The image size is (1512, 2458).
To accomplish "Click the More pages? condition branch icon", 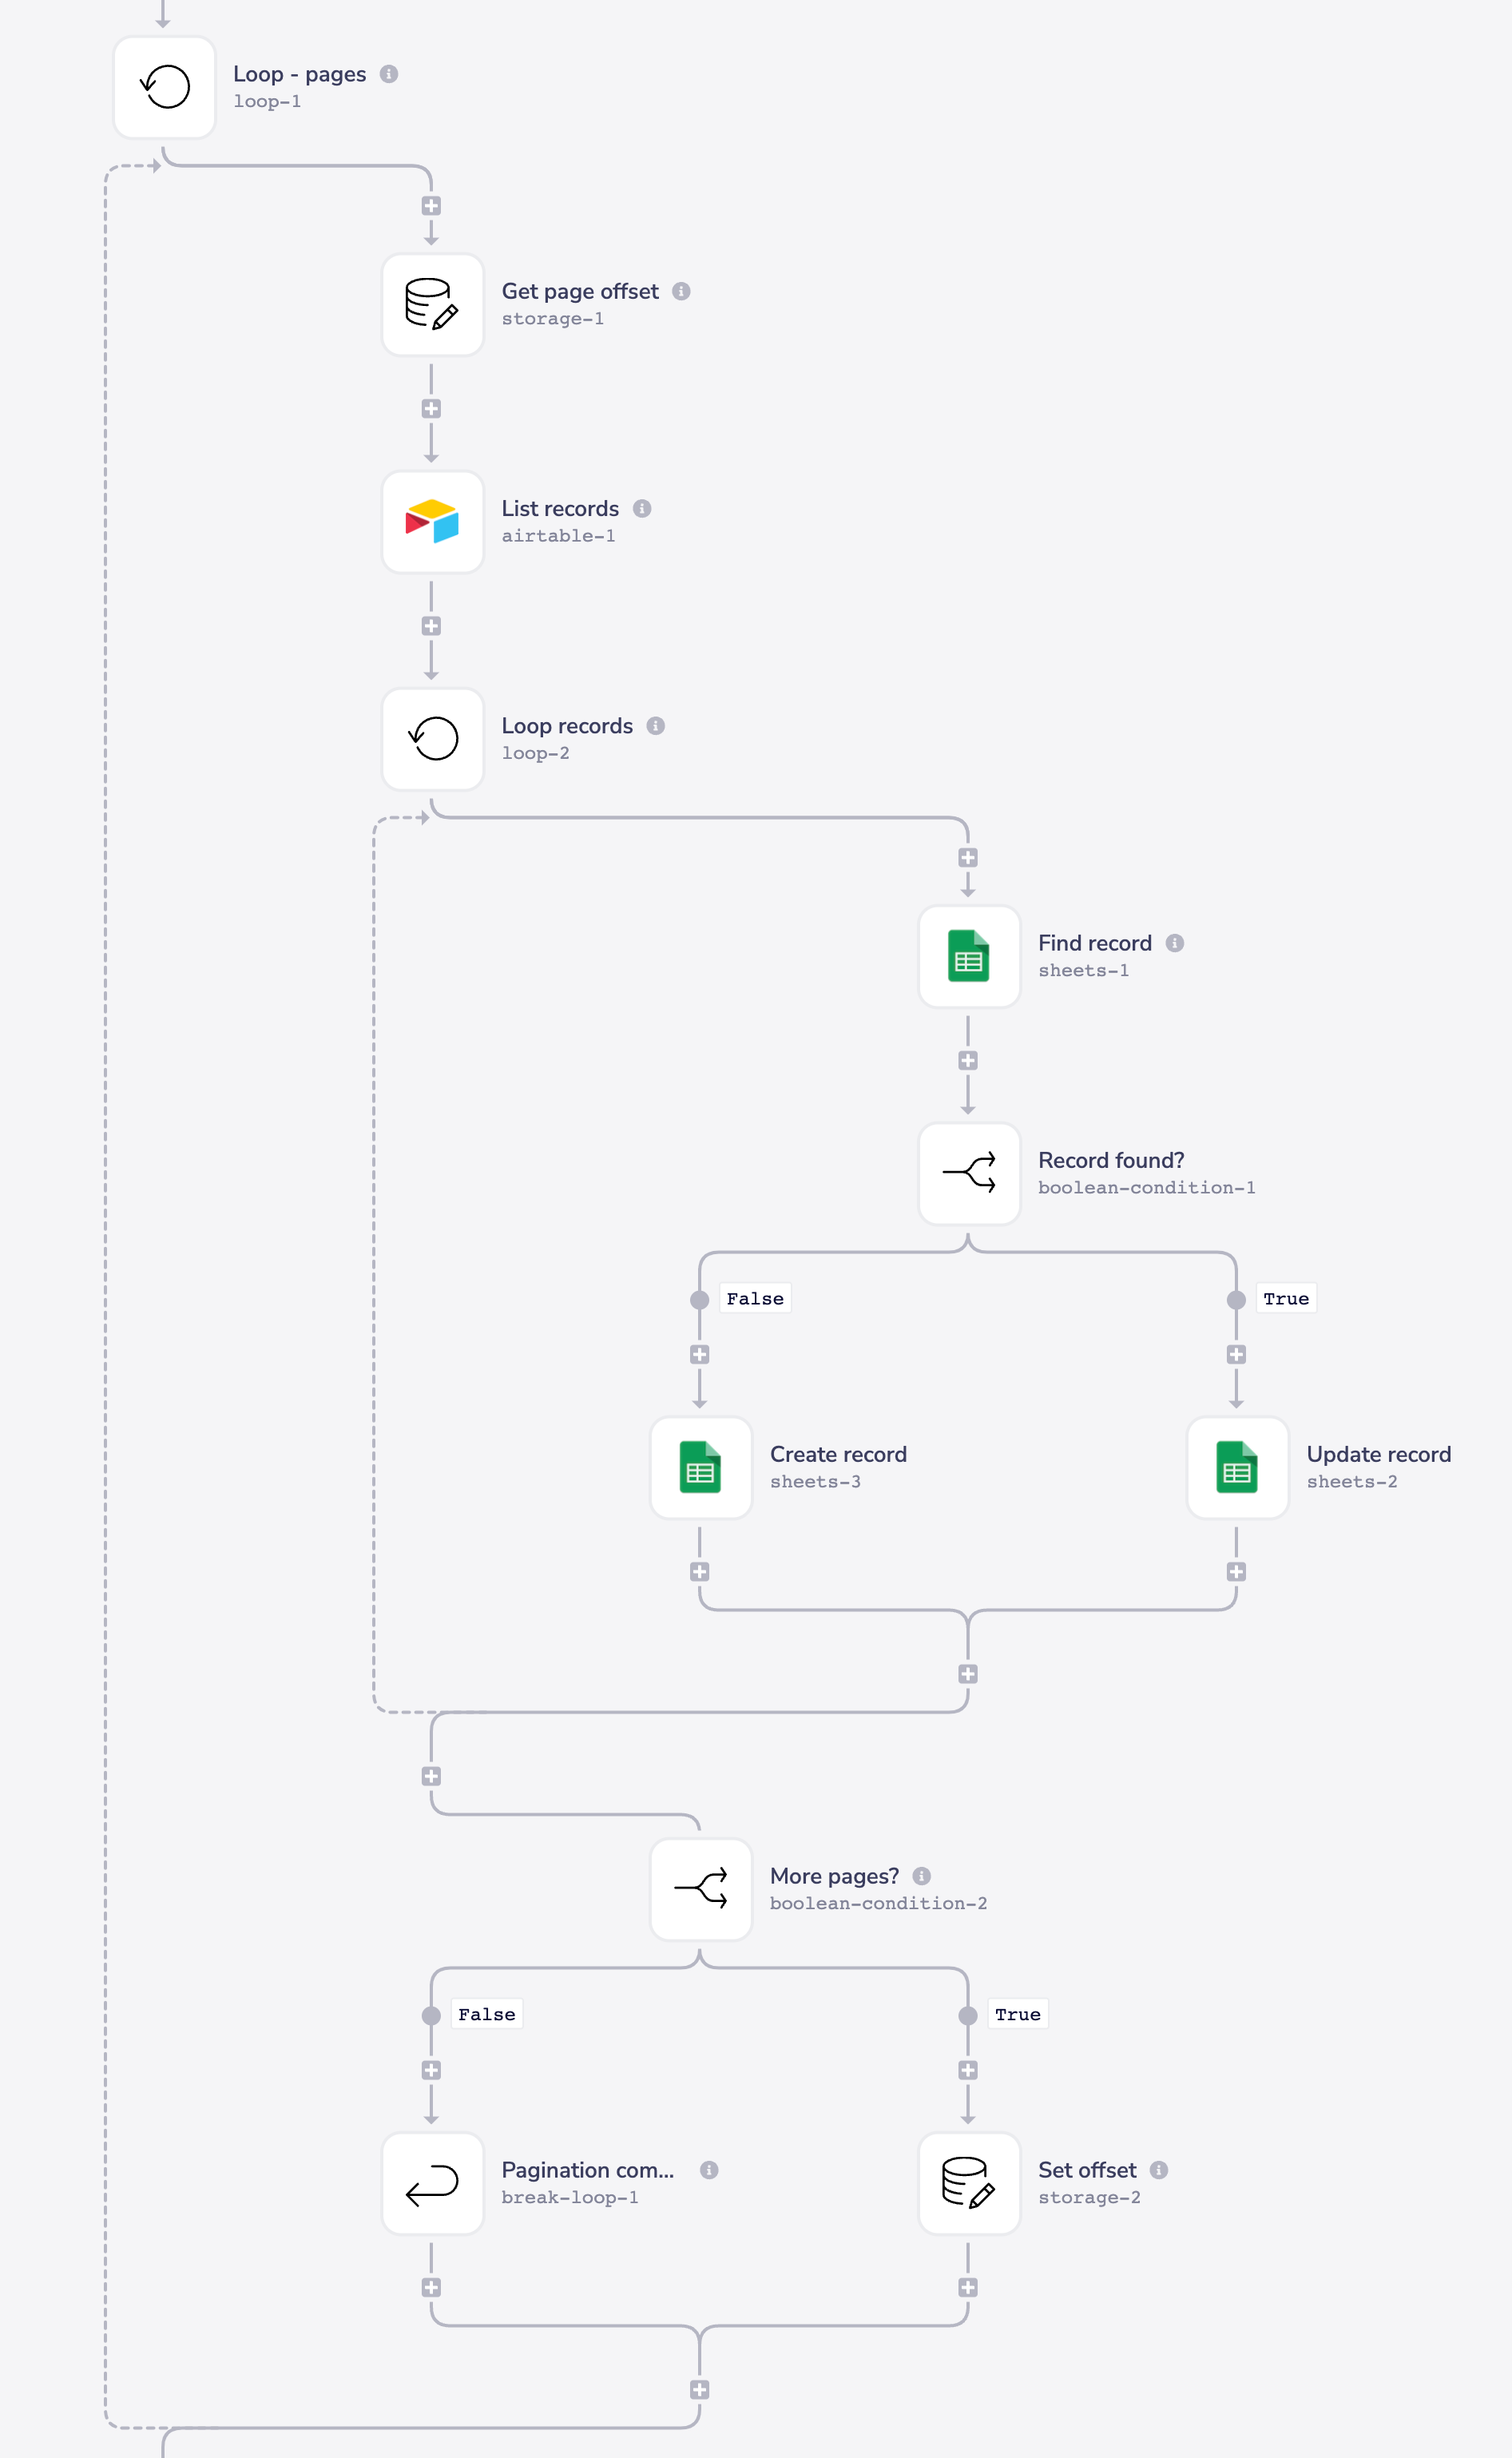I will pos(700,1890).
